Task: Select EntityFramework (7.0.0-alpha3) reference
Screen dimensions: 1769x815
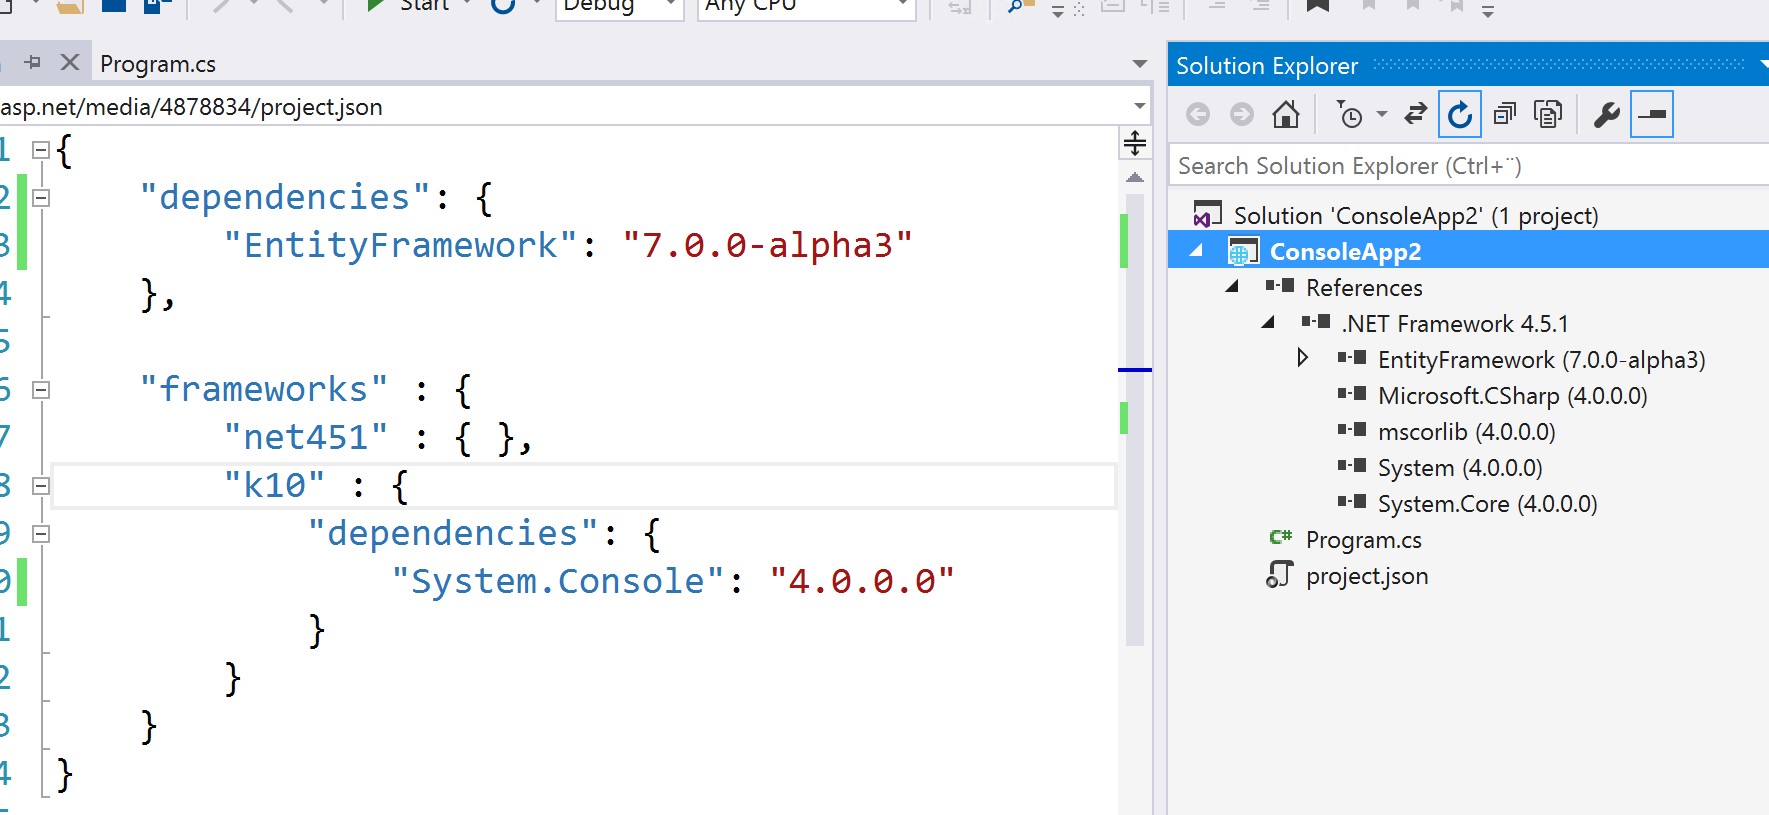Action: click(1542, 360)
